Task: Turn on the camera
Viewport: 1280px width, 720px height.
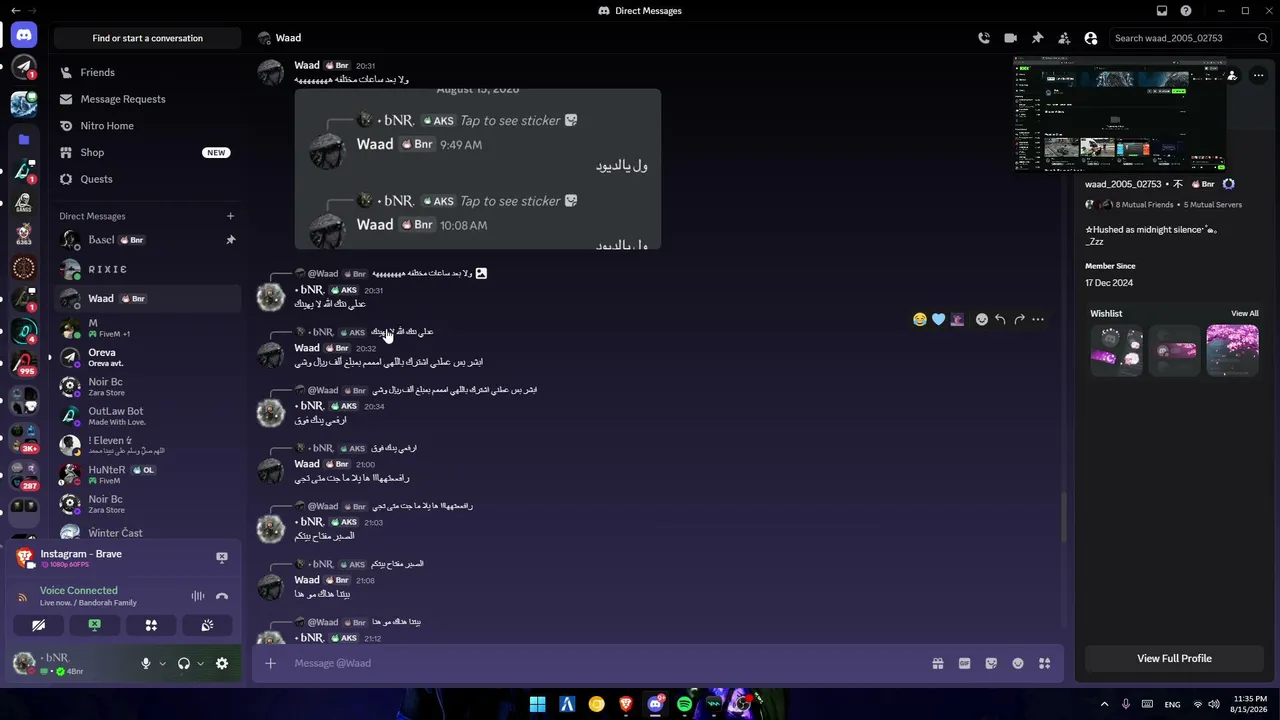Action: point(38,625)
